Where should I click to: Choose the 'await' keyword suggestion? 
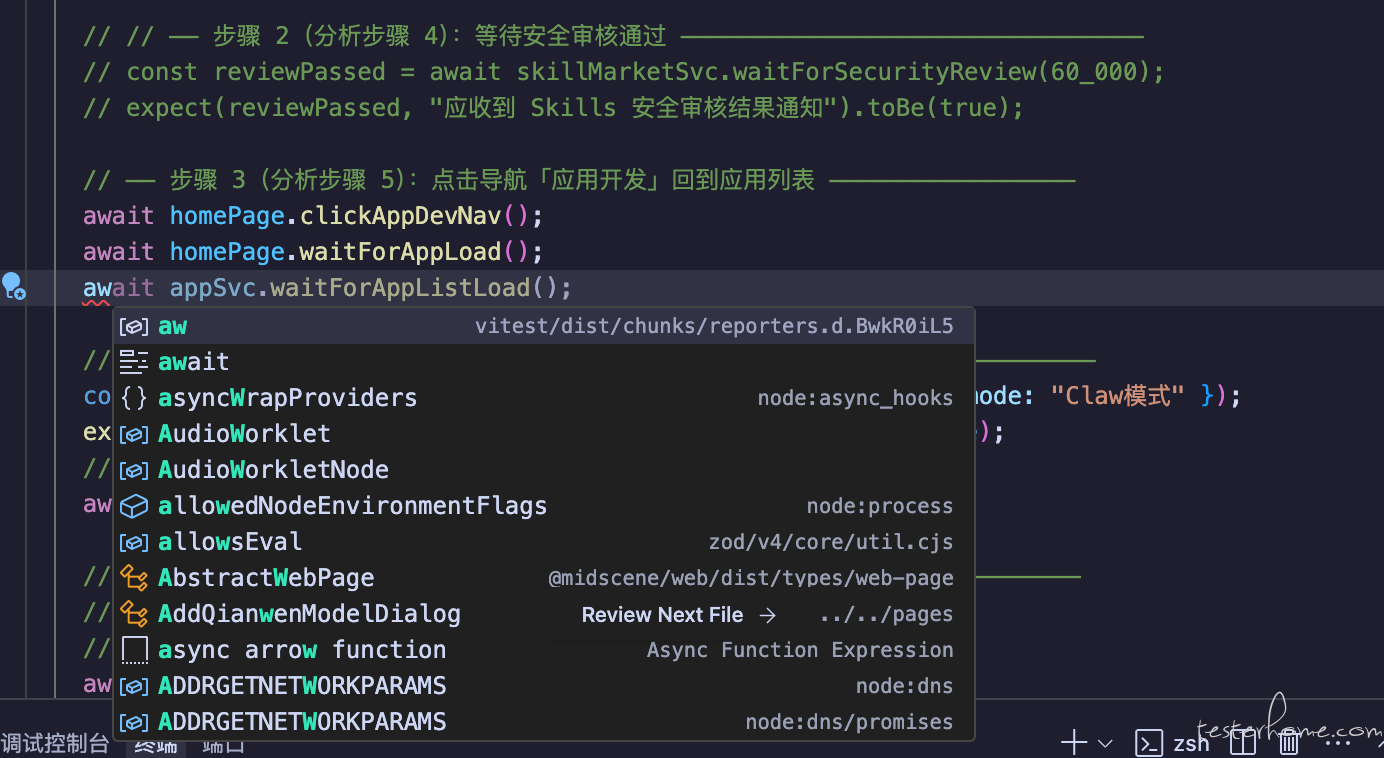tap(544, 362)
